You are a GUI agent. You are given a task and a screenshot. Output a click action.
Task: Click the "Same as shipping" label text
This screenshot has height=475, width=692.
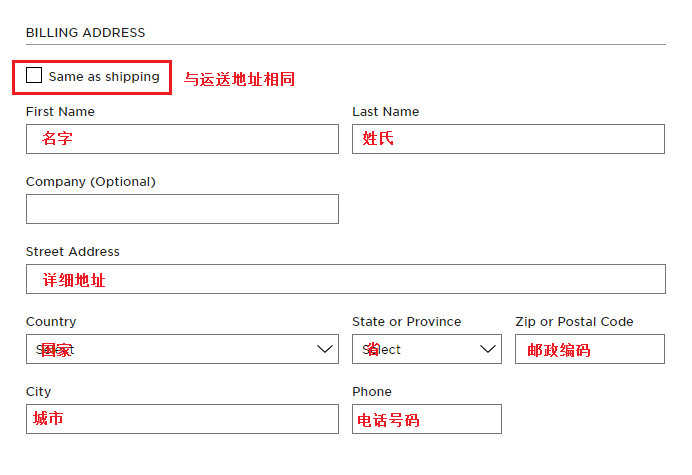click(104, 77)
